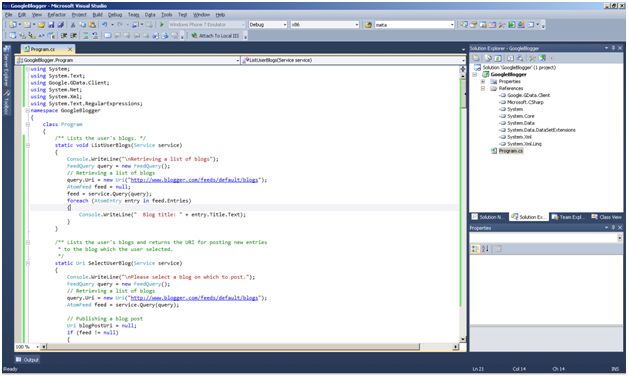Click editor vertical scrollbar down arrow
The width and height of the screenshot is (628, 377).
[463, 339]
